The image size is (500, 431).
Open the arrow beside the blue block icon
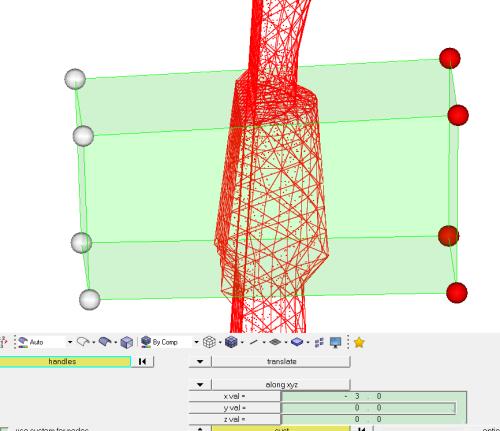tap(308, 342)
